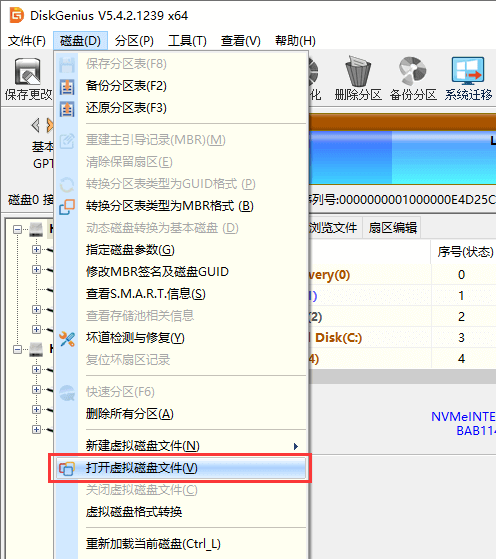Select row with Disk(C:) partition number 3
This screenshot has width=496, height=559.
402,337
